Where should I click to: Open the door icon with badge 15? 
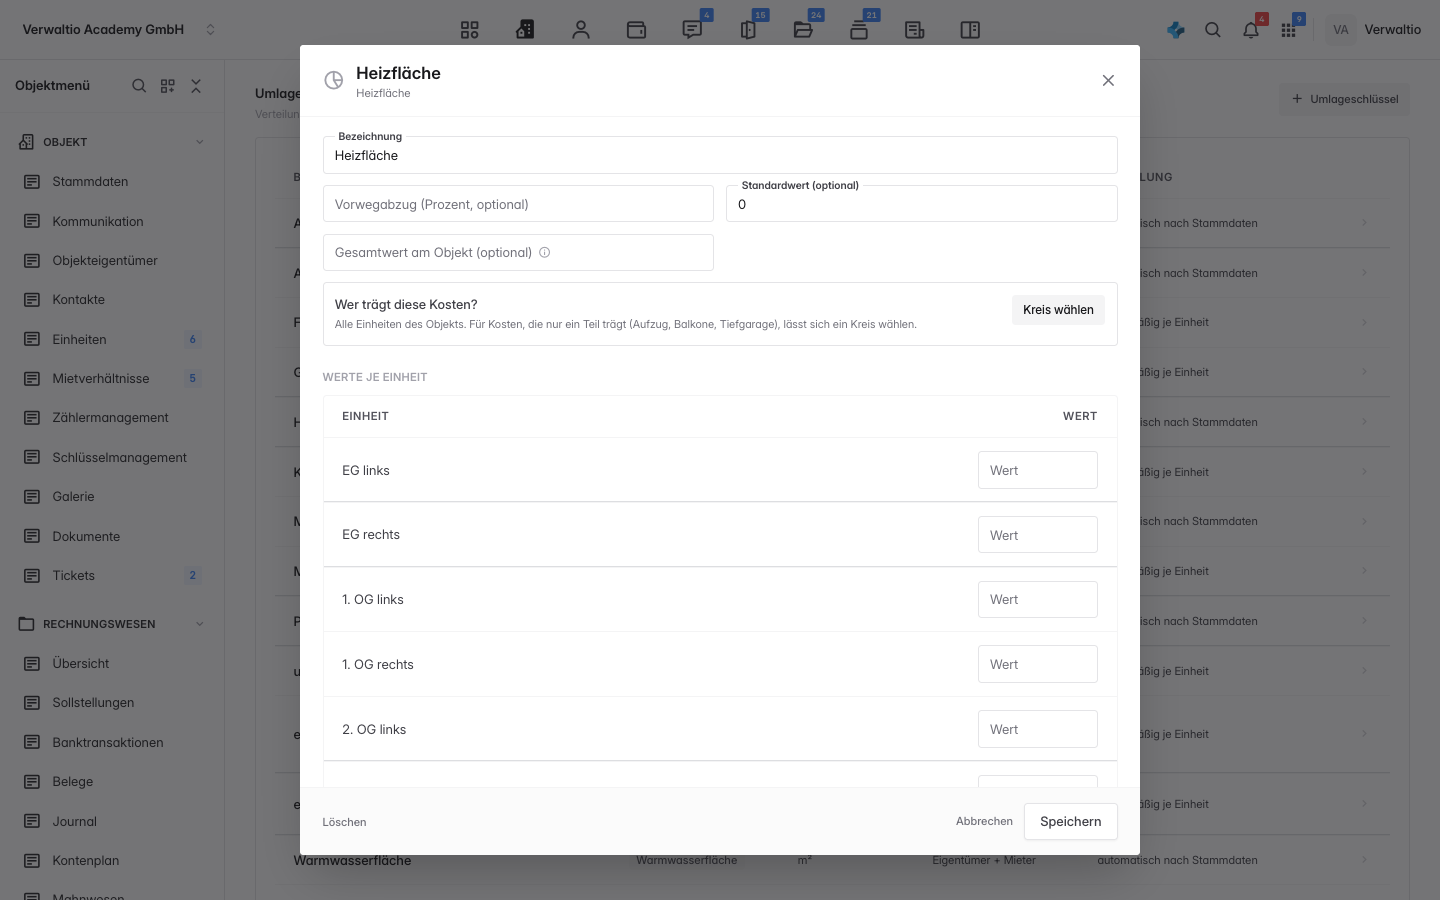tap(748, 30)
